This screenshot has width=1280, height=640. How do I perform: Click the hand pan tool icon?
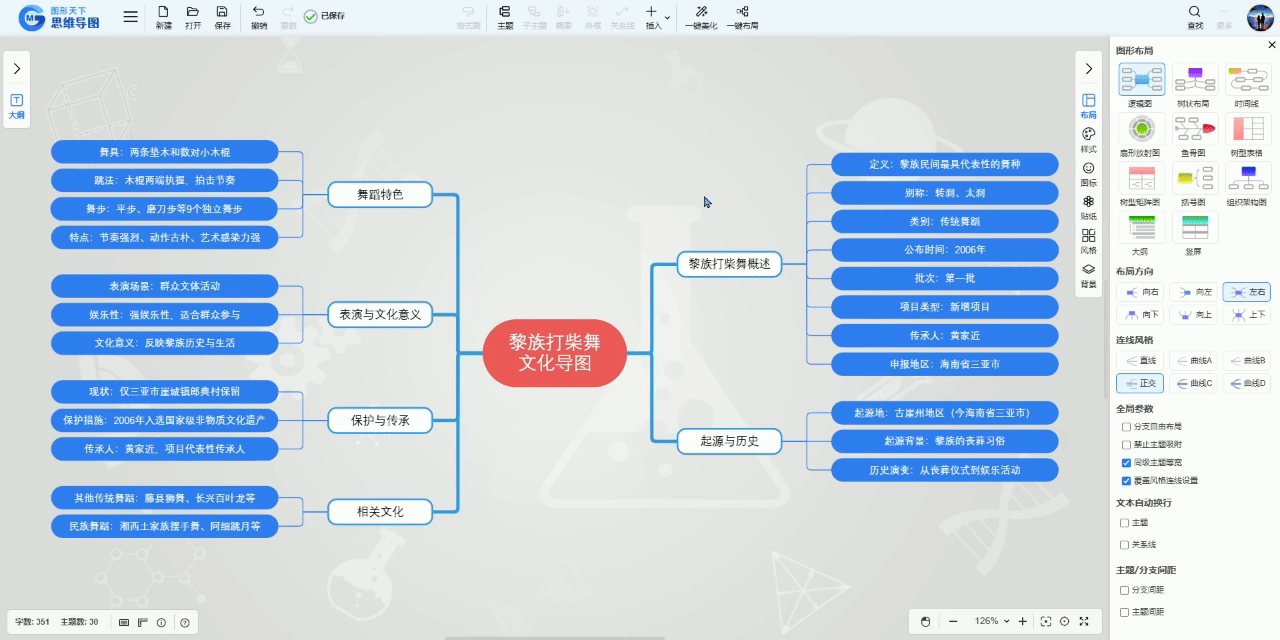[x=925, y=622]
